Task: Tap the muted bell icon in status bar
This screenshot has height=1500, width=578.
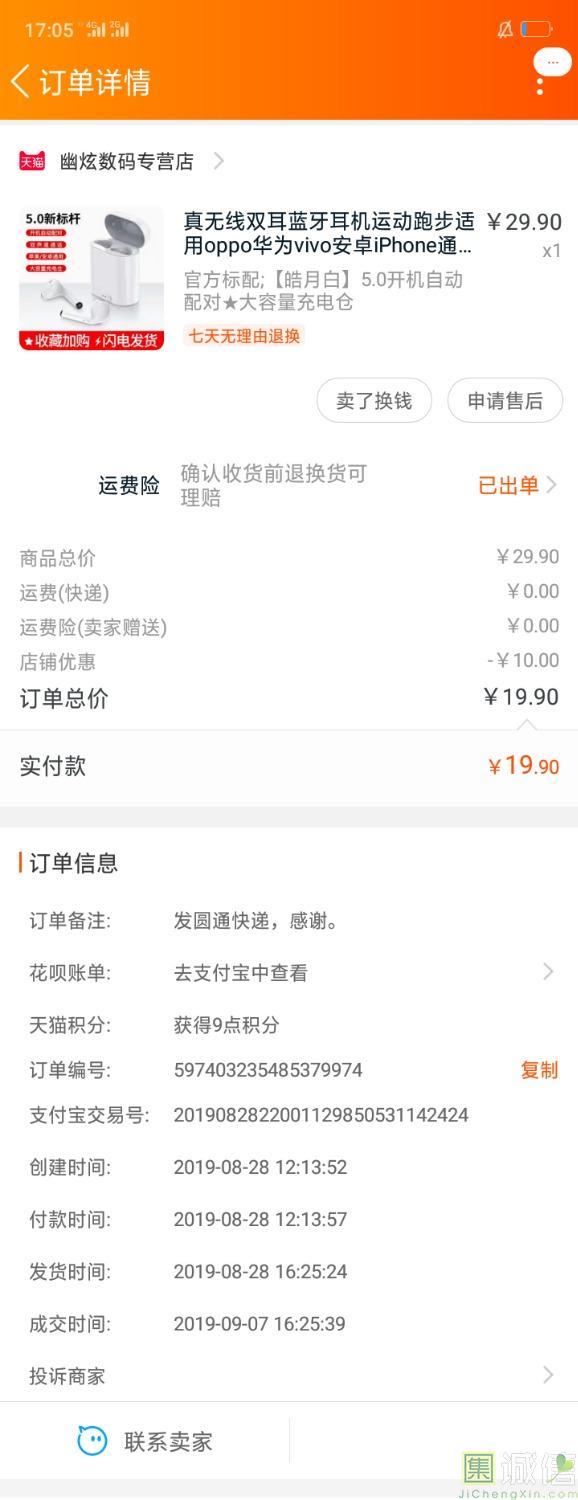Action: pos(505,29)
